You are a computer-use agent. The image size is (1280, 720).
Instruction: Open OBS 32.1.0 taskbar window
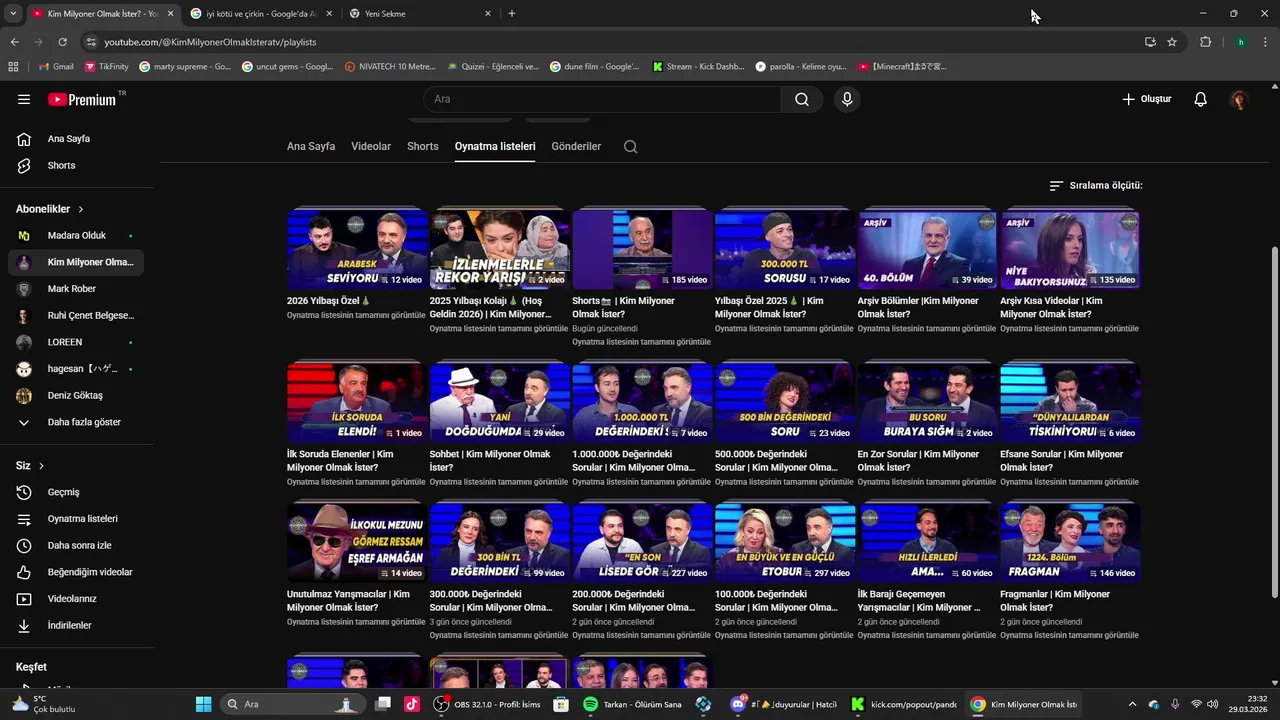point(487,704)
